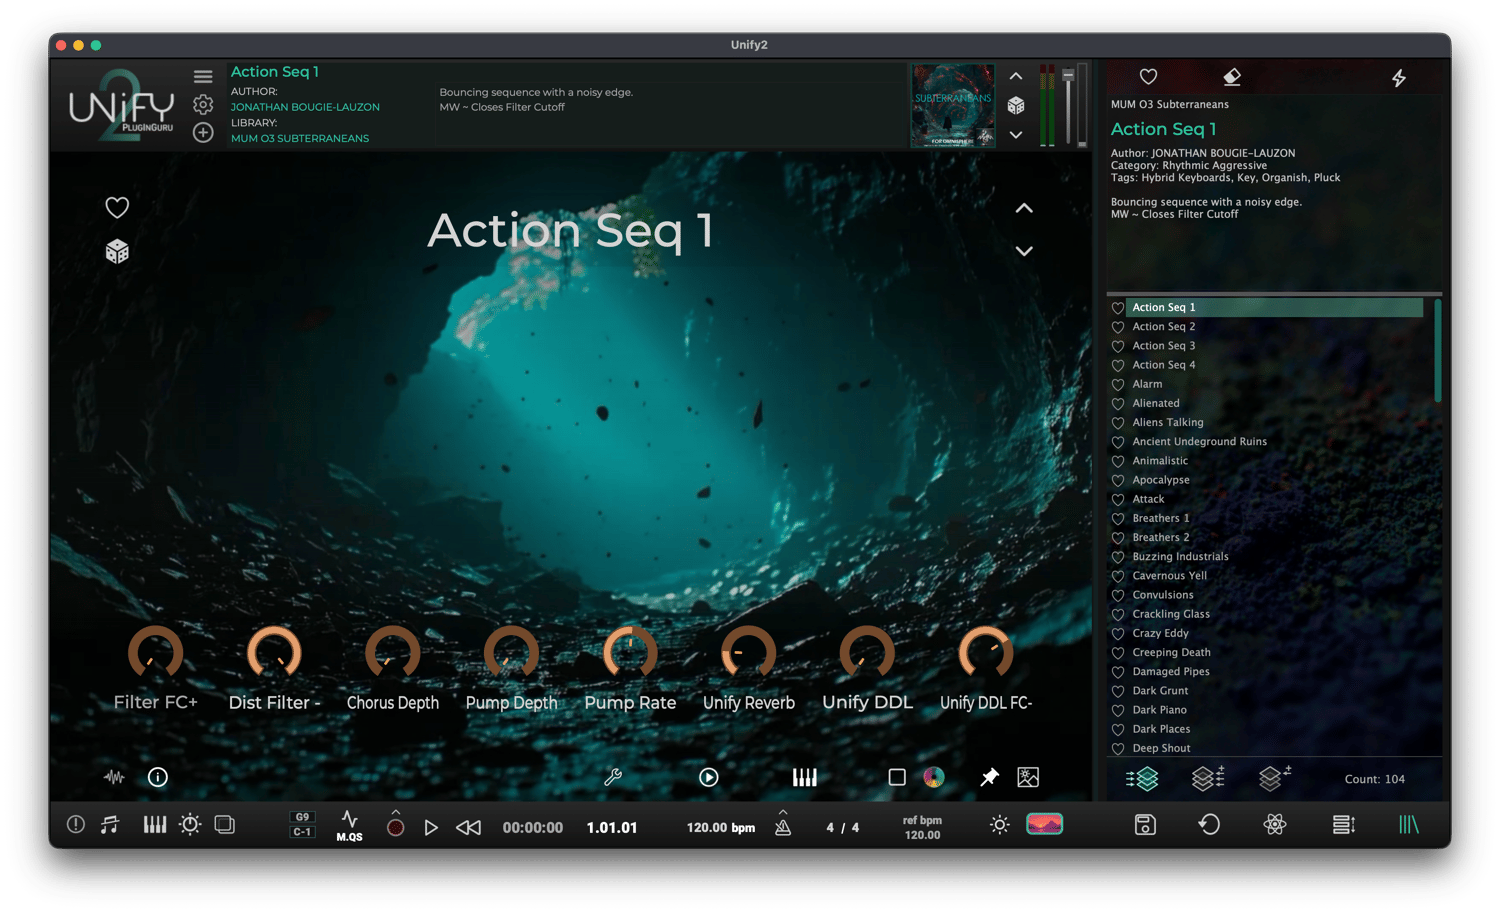The image size is (1500, 913).
Task: Click the exclamation circle icon in the bottom bar
Action: (x=75, y=825)
